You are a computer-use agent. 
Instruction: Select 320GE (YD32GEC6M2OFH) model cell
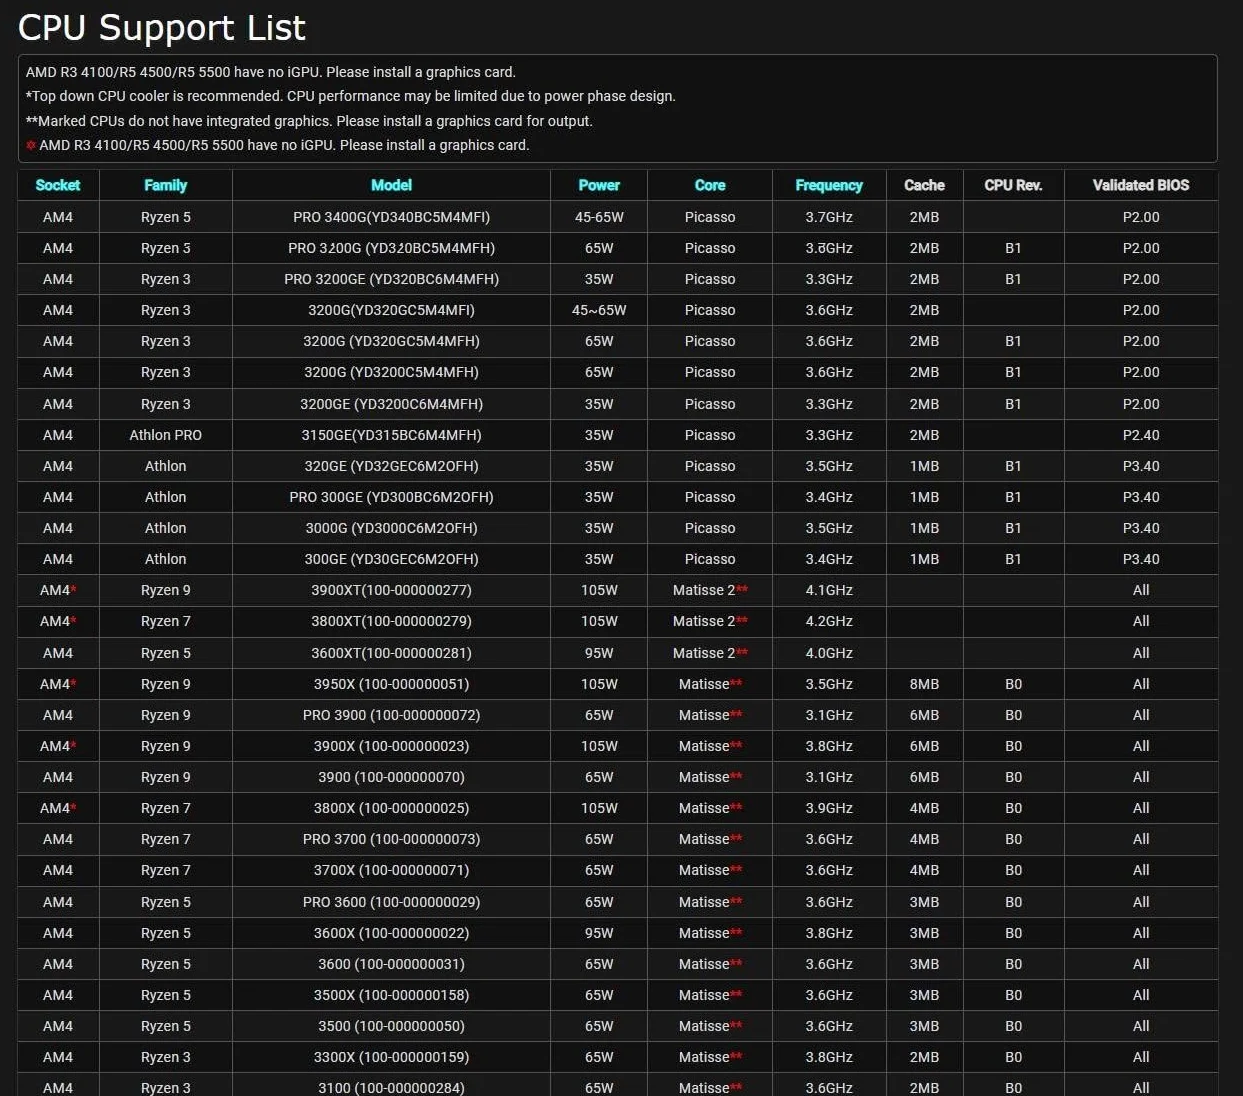coord(391,466)
